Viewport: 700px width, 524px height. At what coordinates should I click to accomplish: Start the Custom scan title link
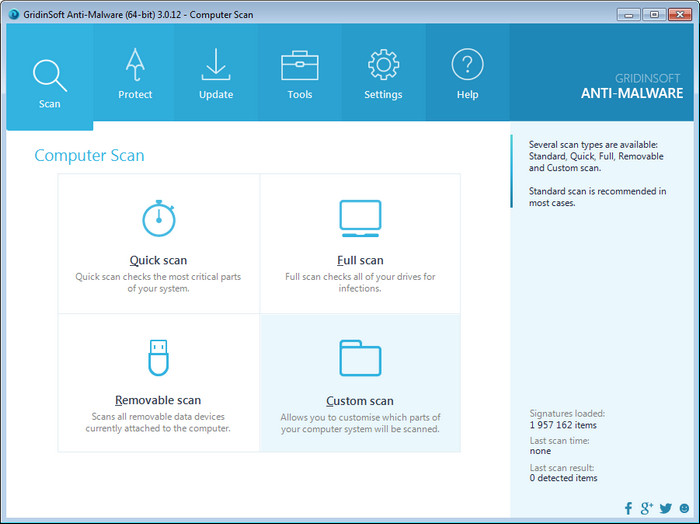360,401
